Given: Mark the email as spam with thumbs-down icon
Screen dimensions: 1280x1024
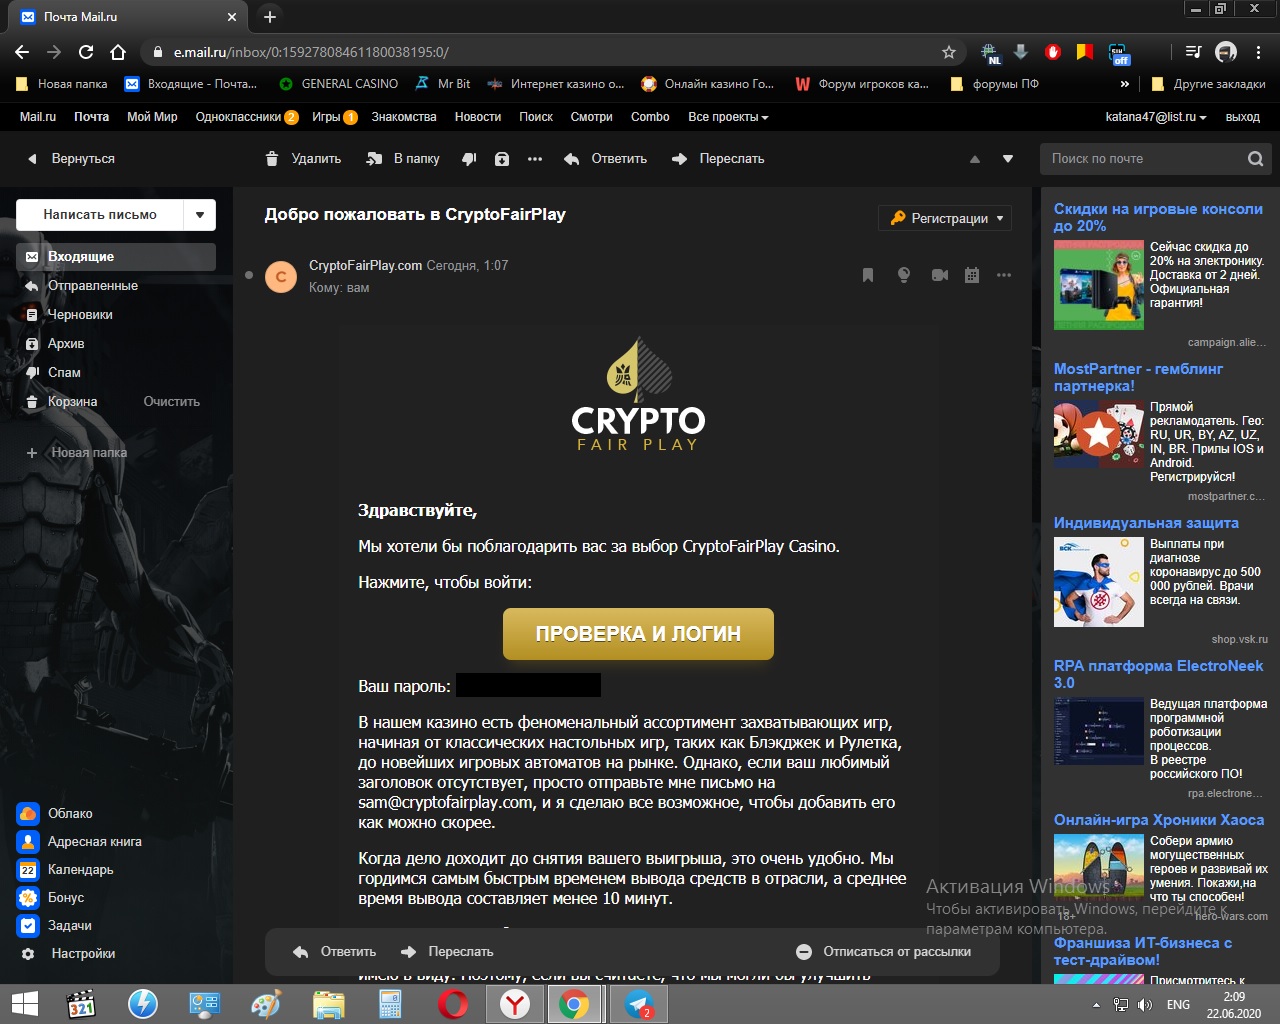Looking at the screenshot, I should pyautogui.click(x=469, y=159).
